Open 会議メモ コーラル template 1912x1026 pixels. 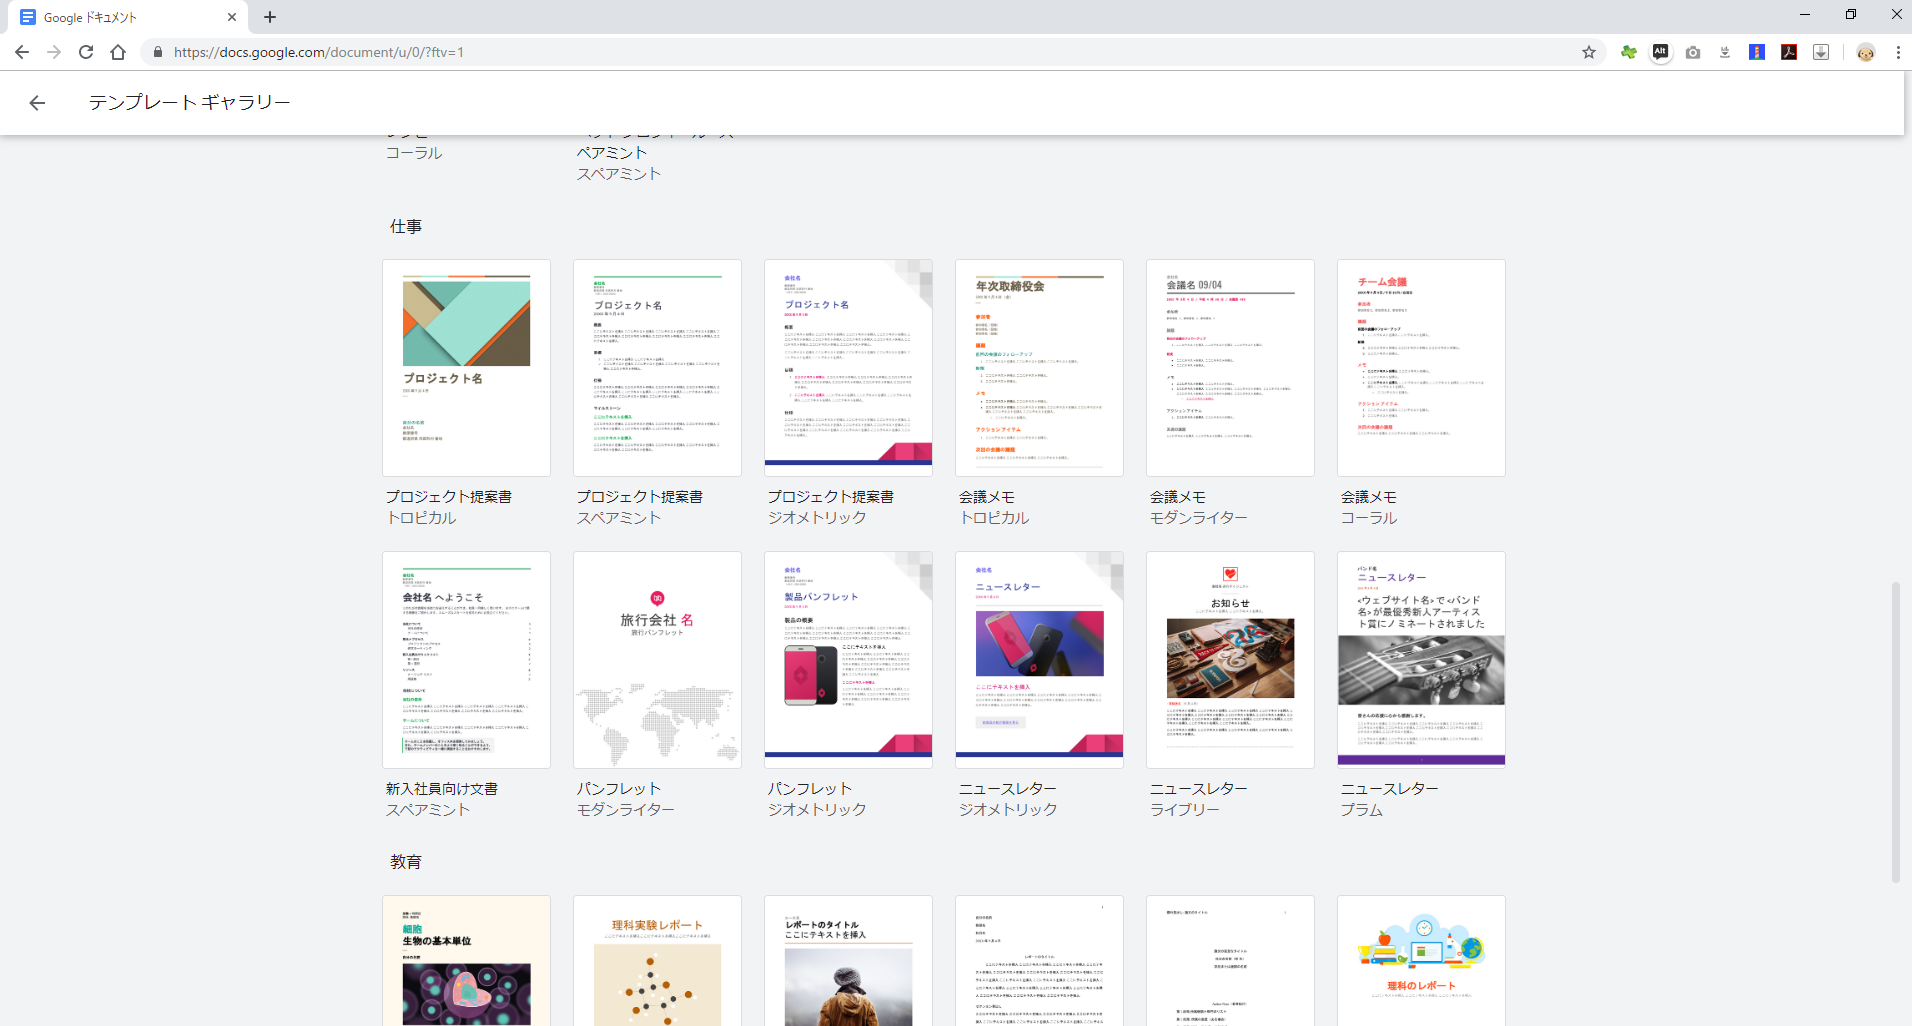(1421, 368)
